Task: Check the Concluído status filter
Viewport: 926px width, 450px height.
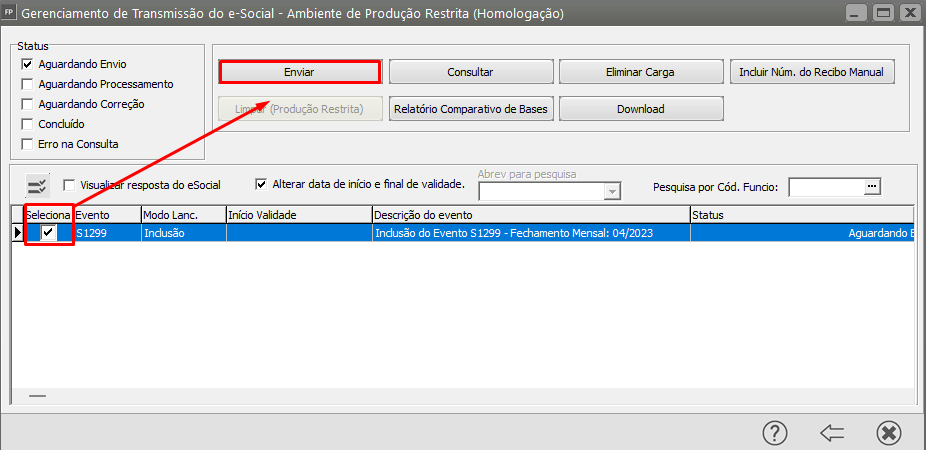Action: [x=27, y=124]
